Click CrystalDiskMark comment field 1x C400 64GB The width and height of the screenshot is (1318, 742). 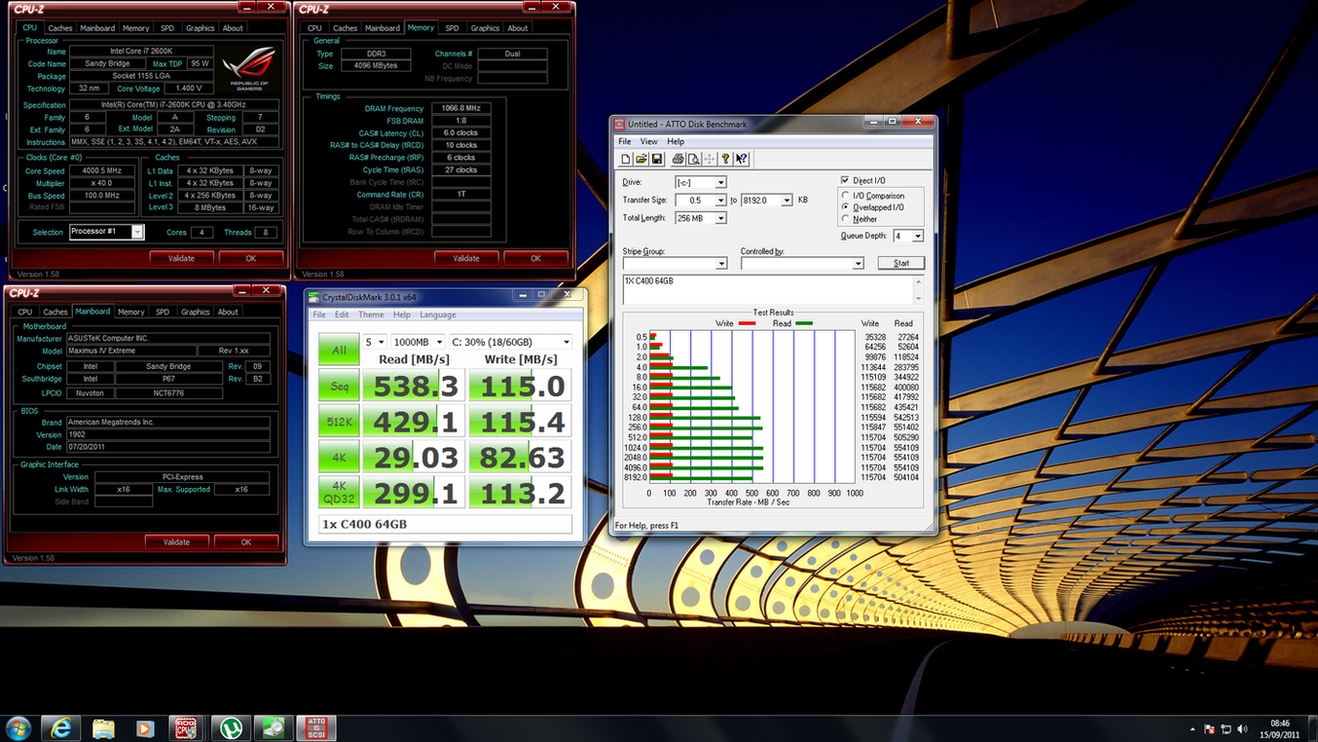[445, 524]
